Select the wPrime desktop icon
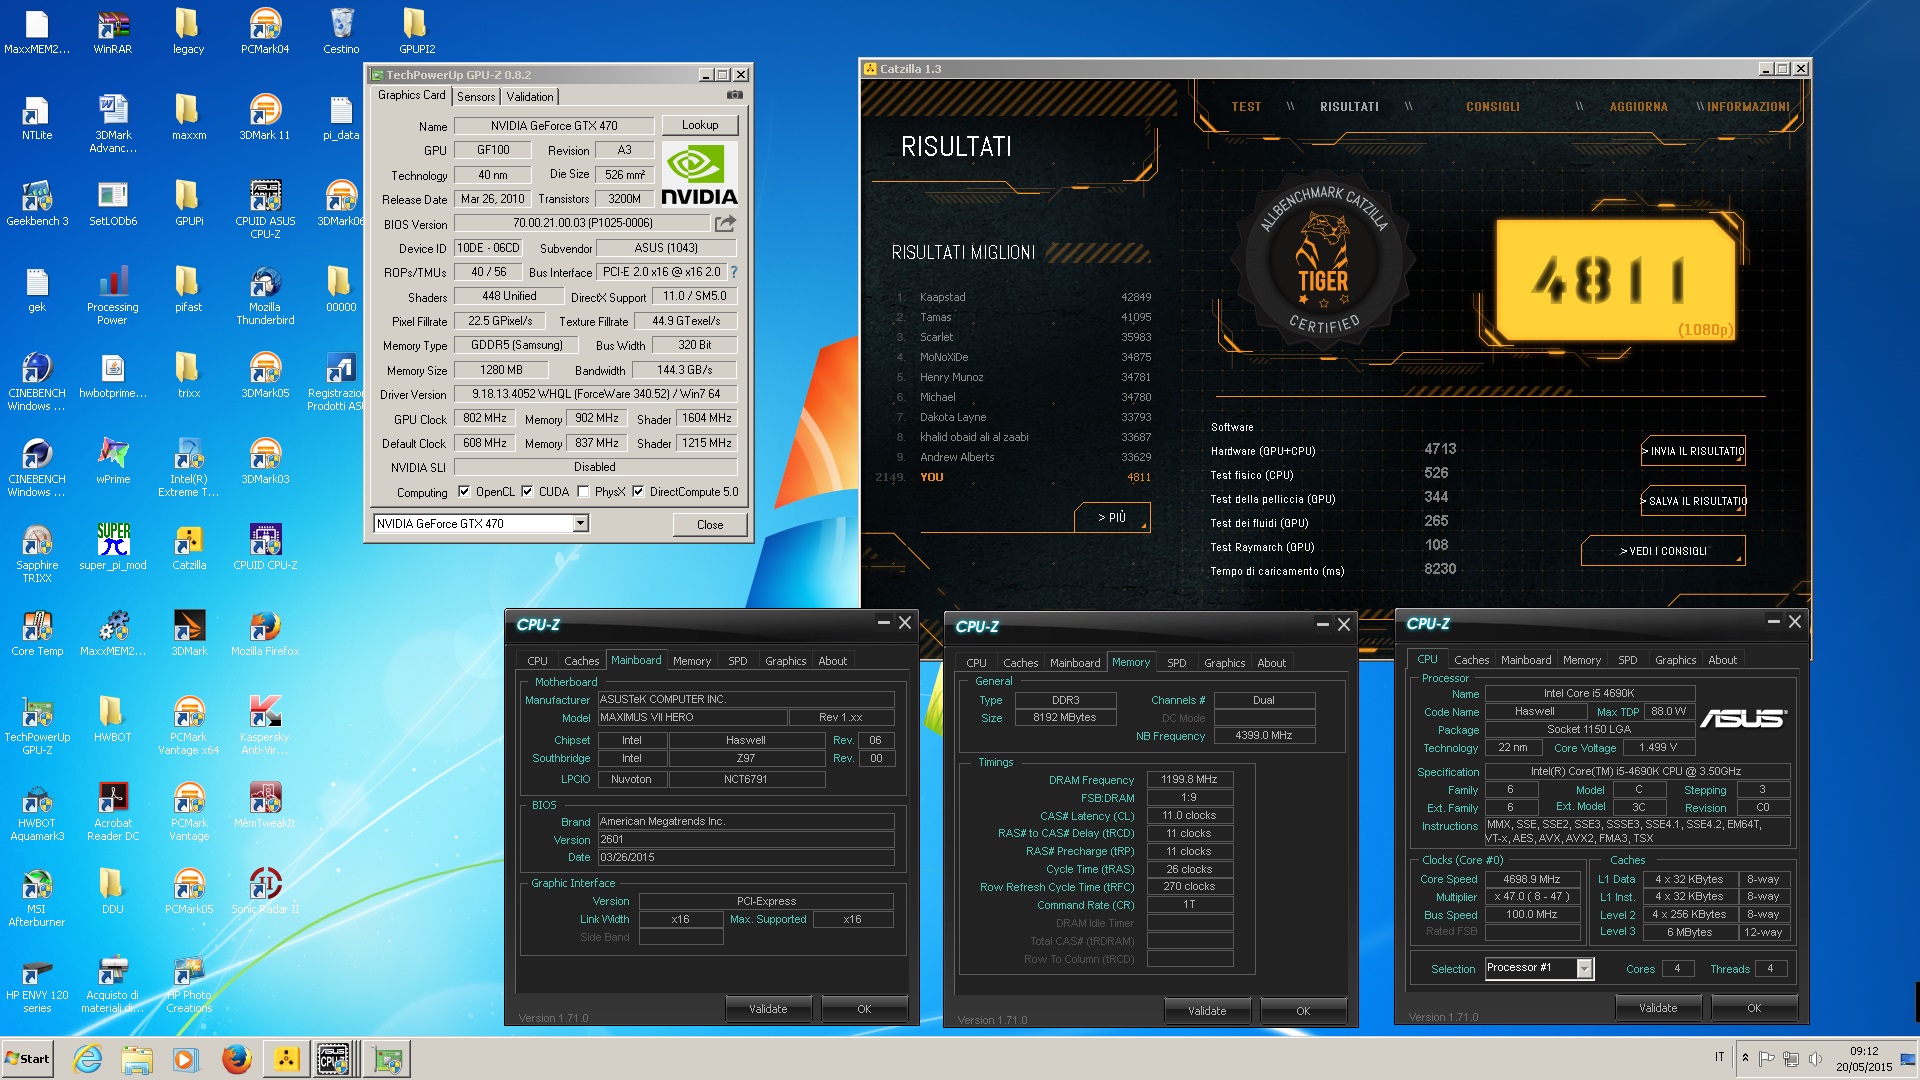Image resolution: width=1920 pixels, height=1080 pixels. (x=113, y=461)
